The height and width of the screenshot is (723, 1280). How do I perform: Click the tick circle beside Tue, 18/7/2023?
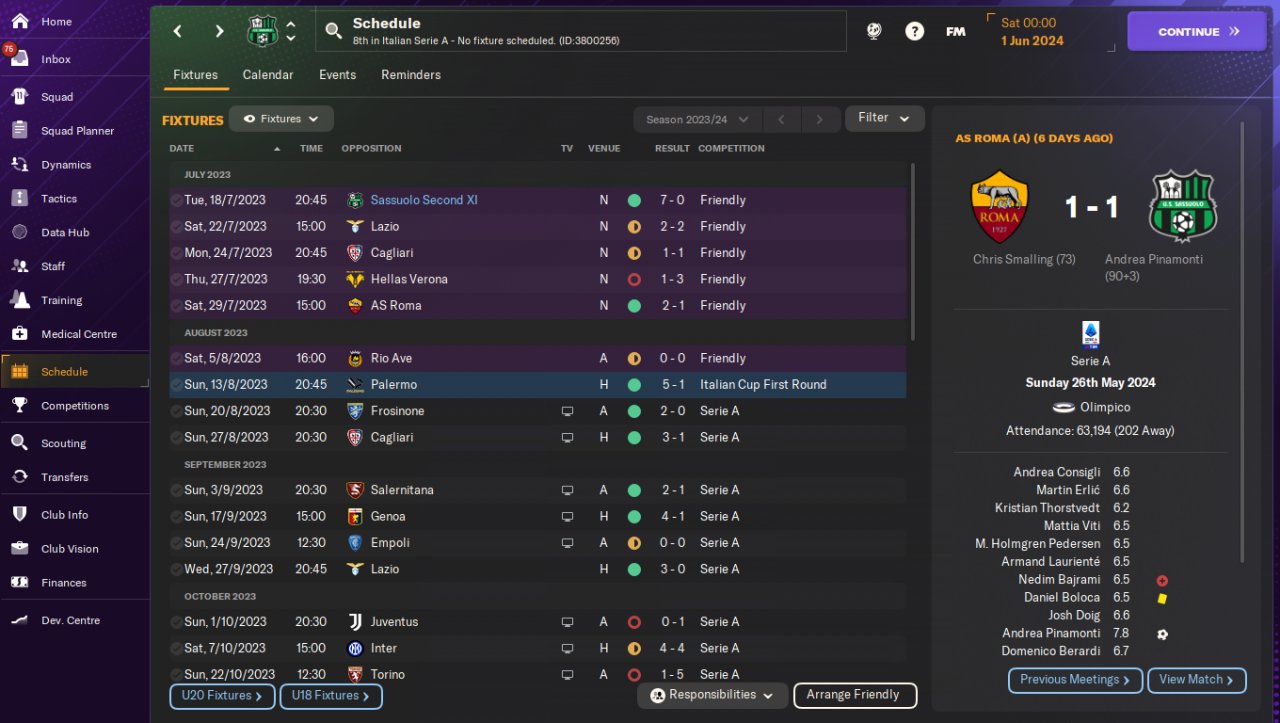pyautogui.click(x=176, y=200)
